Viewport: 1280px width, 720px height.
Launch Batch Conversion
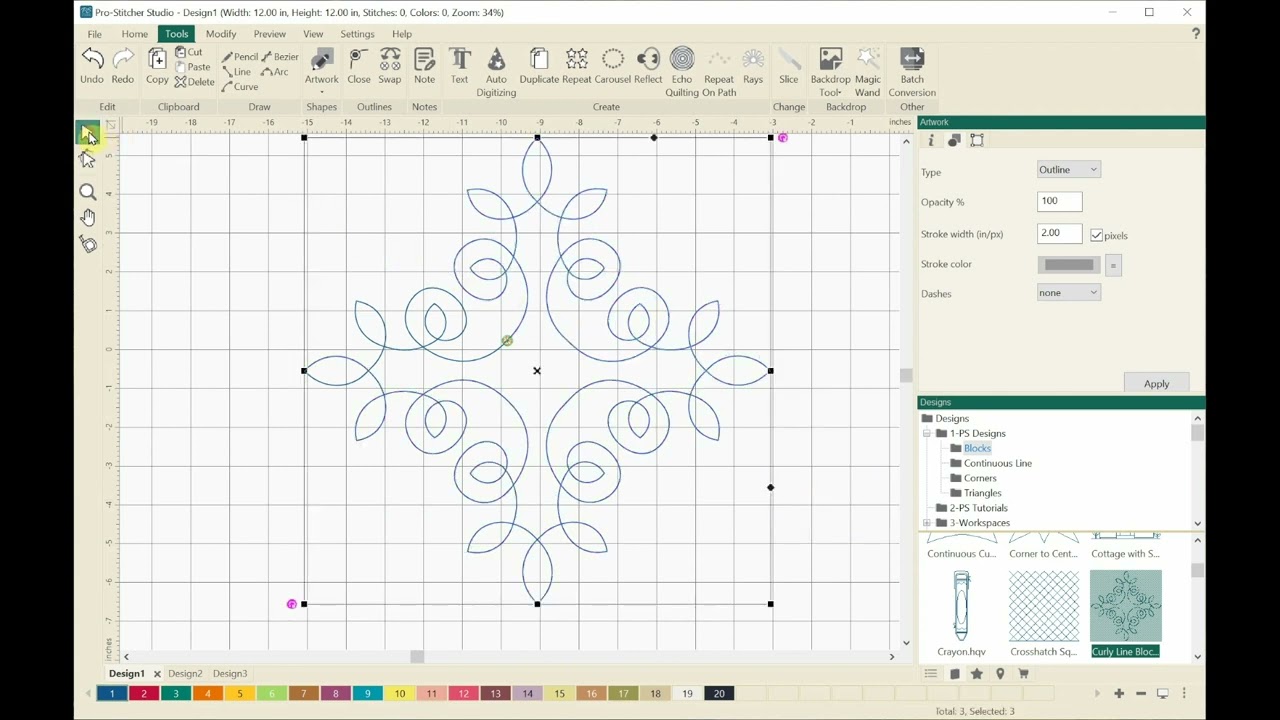coord(912,72)
